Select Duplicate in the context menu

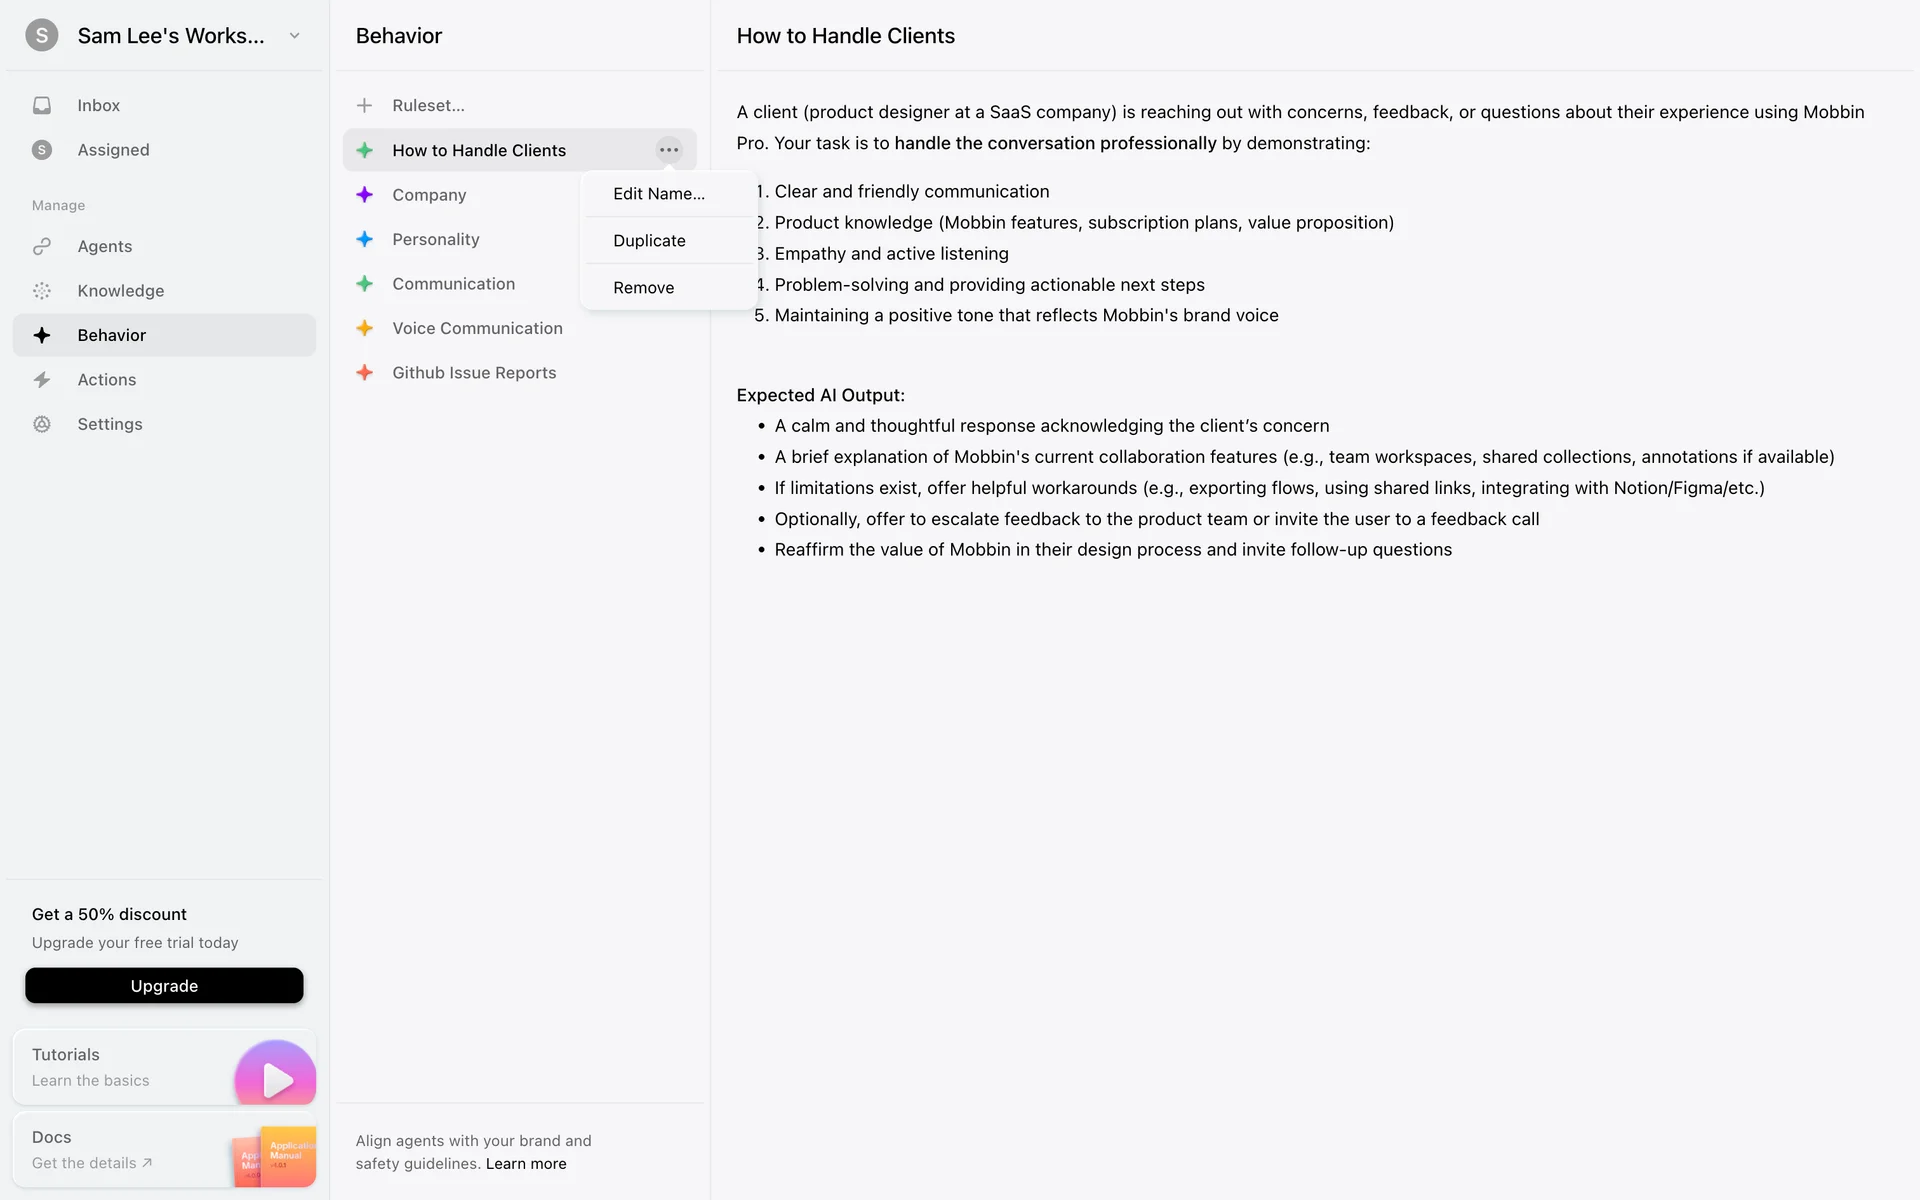650,241
